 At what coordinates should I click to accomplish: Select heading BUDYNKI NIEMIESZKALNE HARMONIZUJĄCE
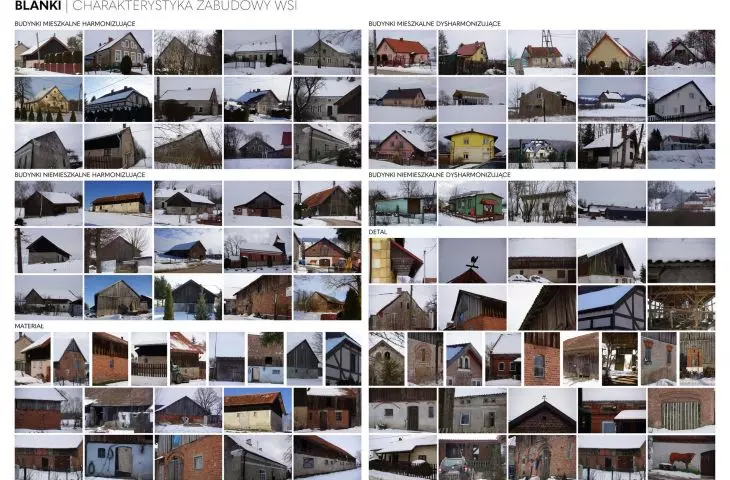tap(80, 175)
